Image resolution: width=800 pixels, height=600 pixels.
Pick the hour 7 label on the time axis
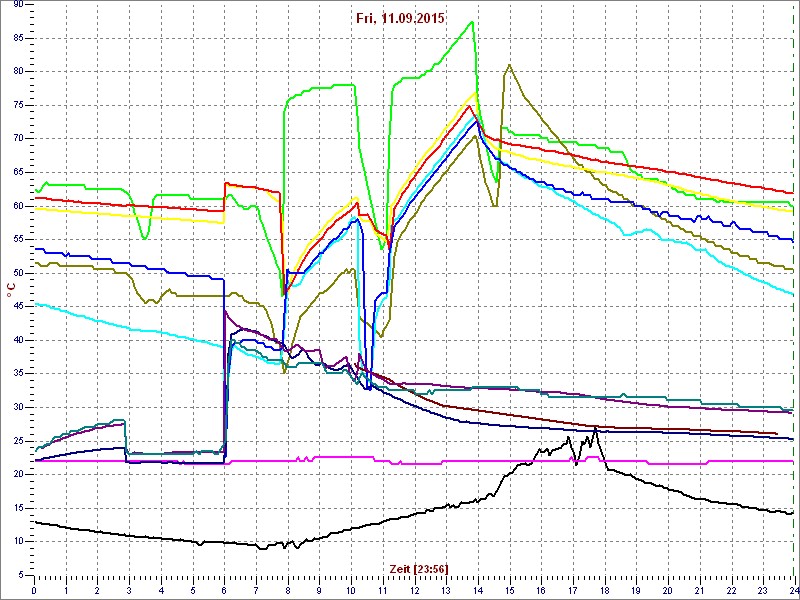tap(256, 588)
